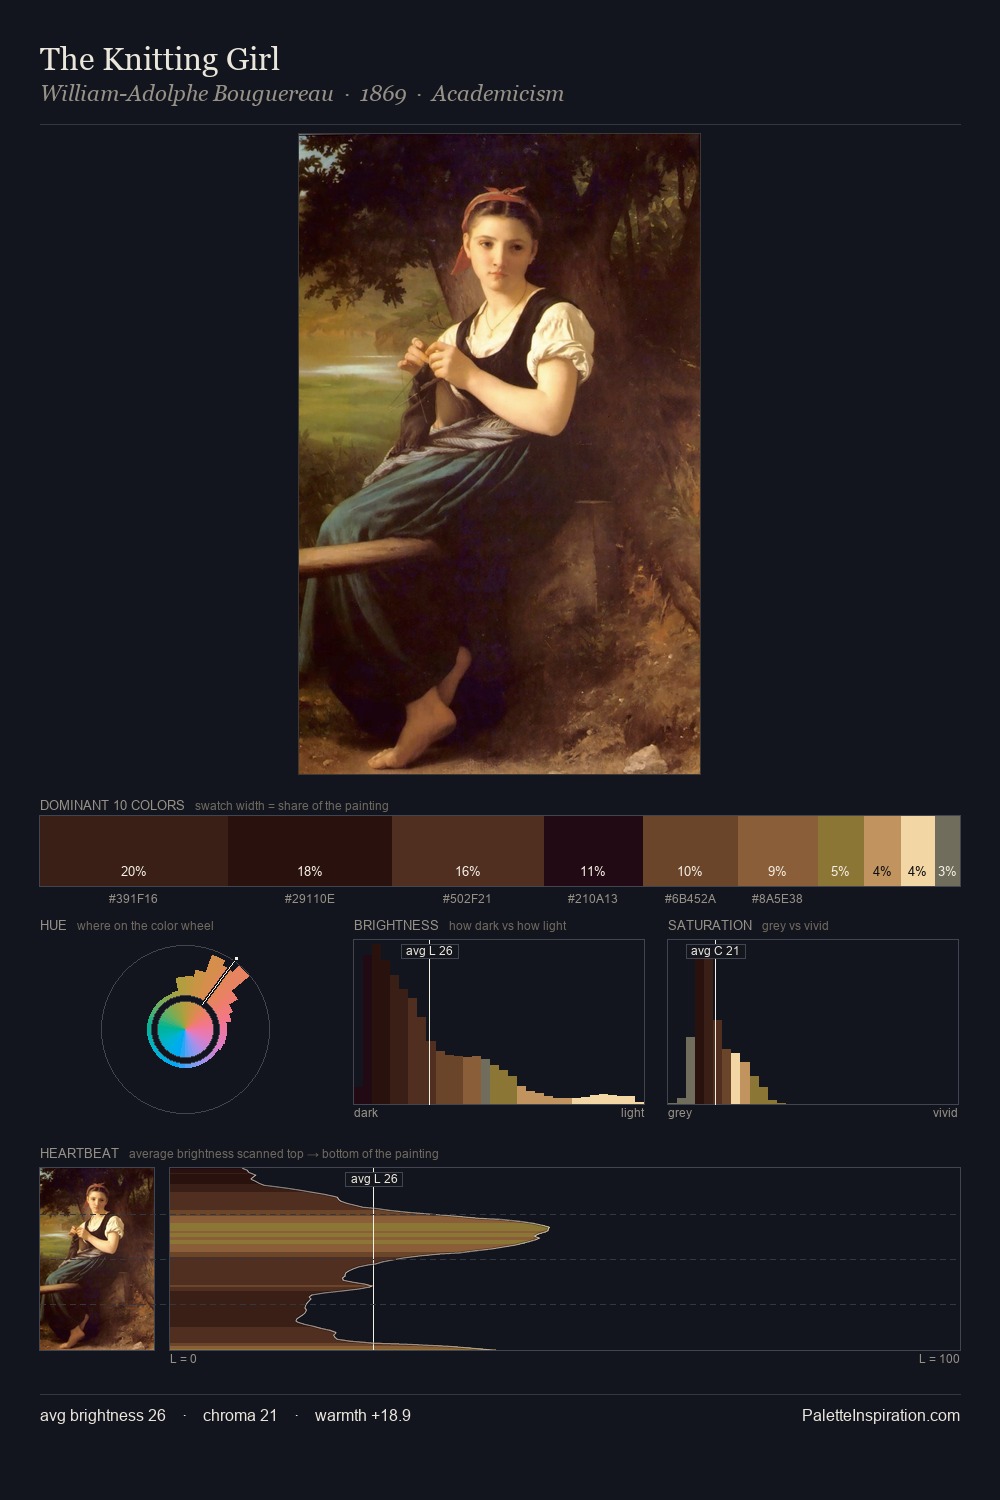
Task: Click the 'grey' axis label
Action: pos(680,1113)
